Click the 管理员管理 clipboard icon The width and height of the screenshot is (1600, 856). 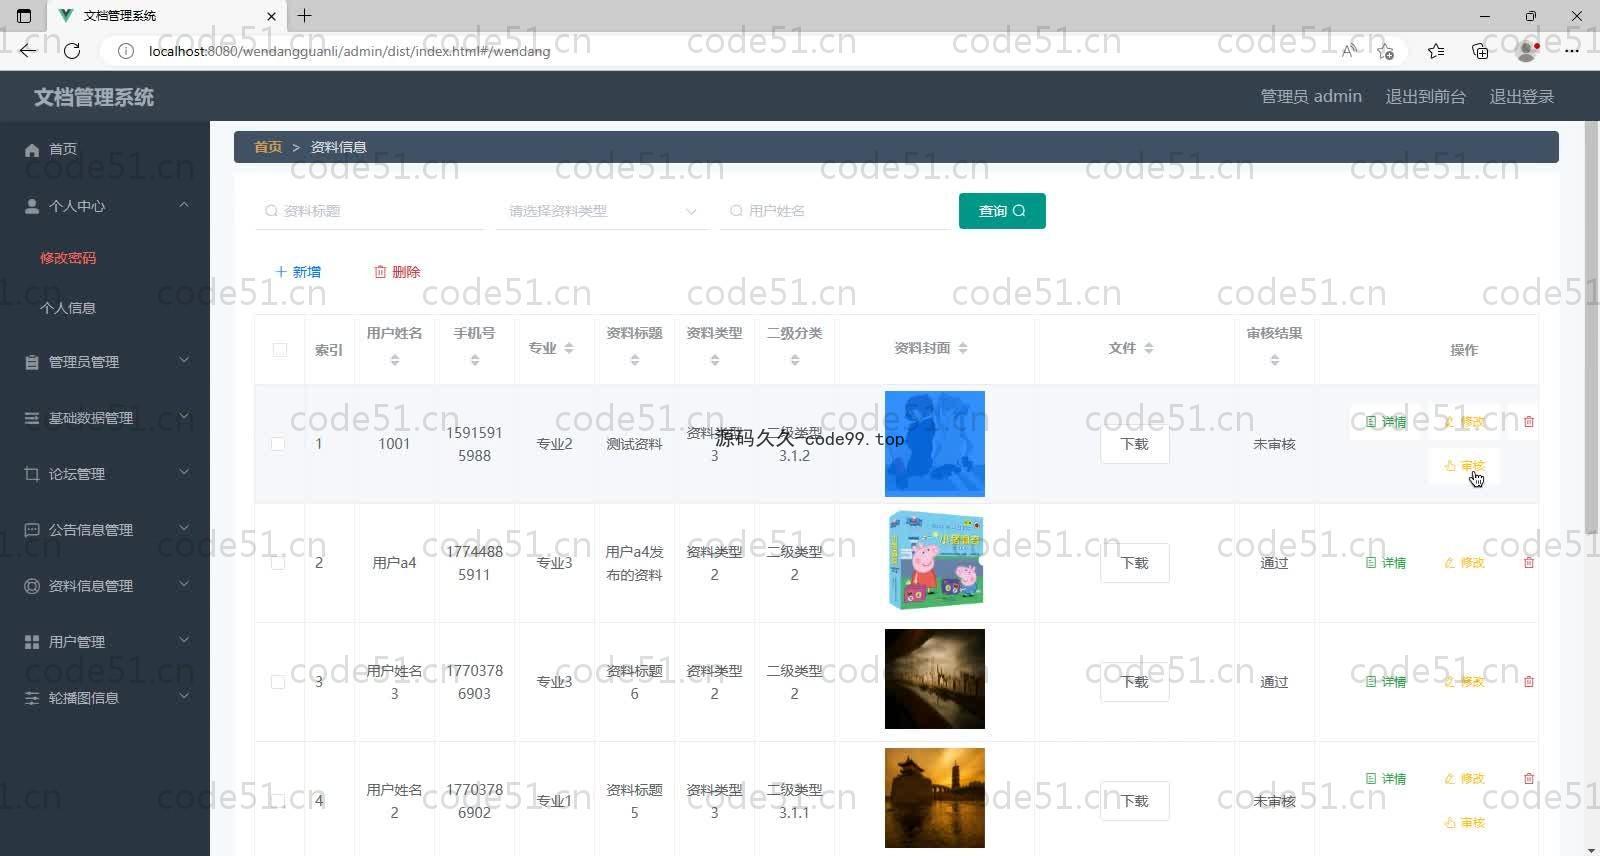coord(32,362)
